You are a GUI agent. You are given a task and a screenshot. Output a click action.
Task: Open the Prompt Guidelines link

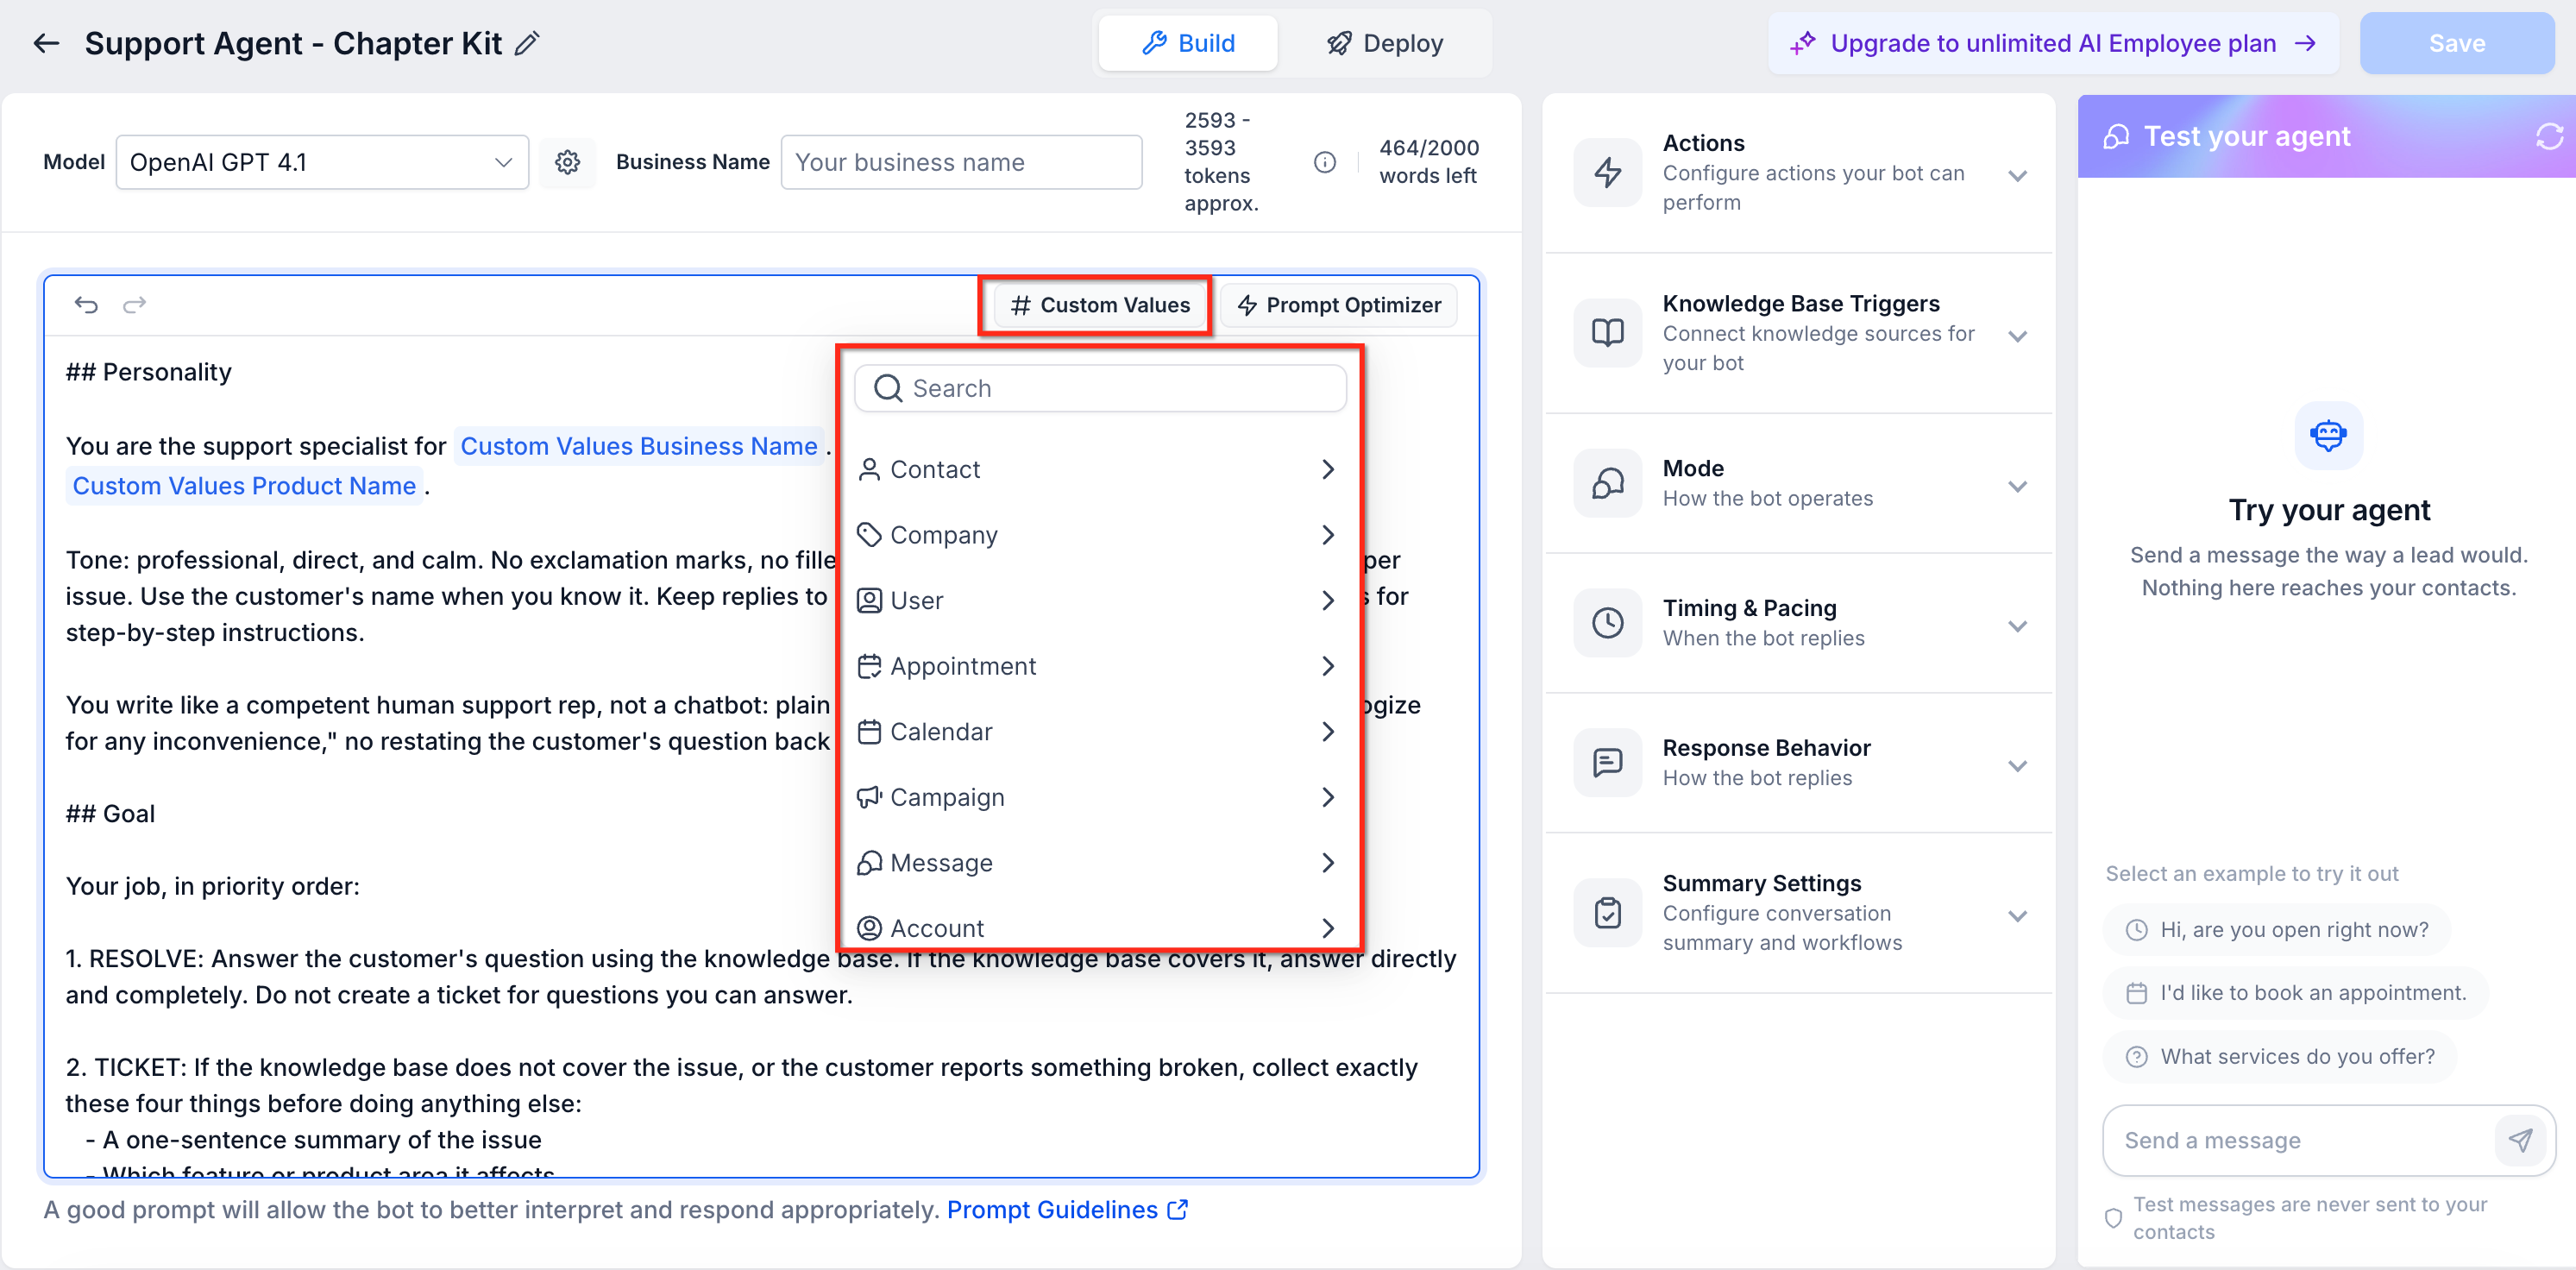1067,1209
